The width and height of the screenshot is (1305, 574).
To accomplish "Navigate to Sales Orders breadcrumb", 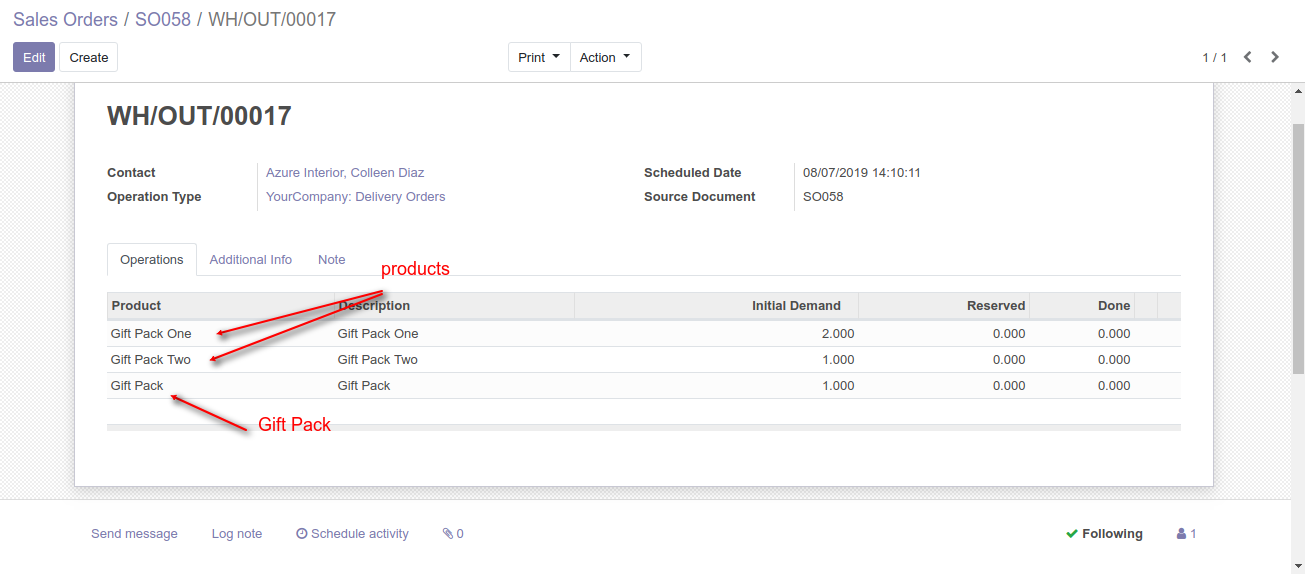I will (65, 19).
